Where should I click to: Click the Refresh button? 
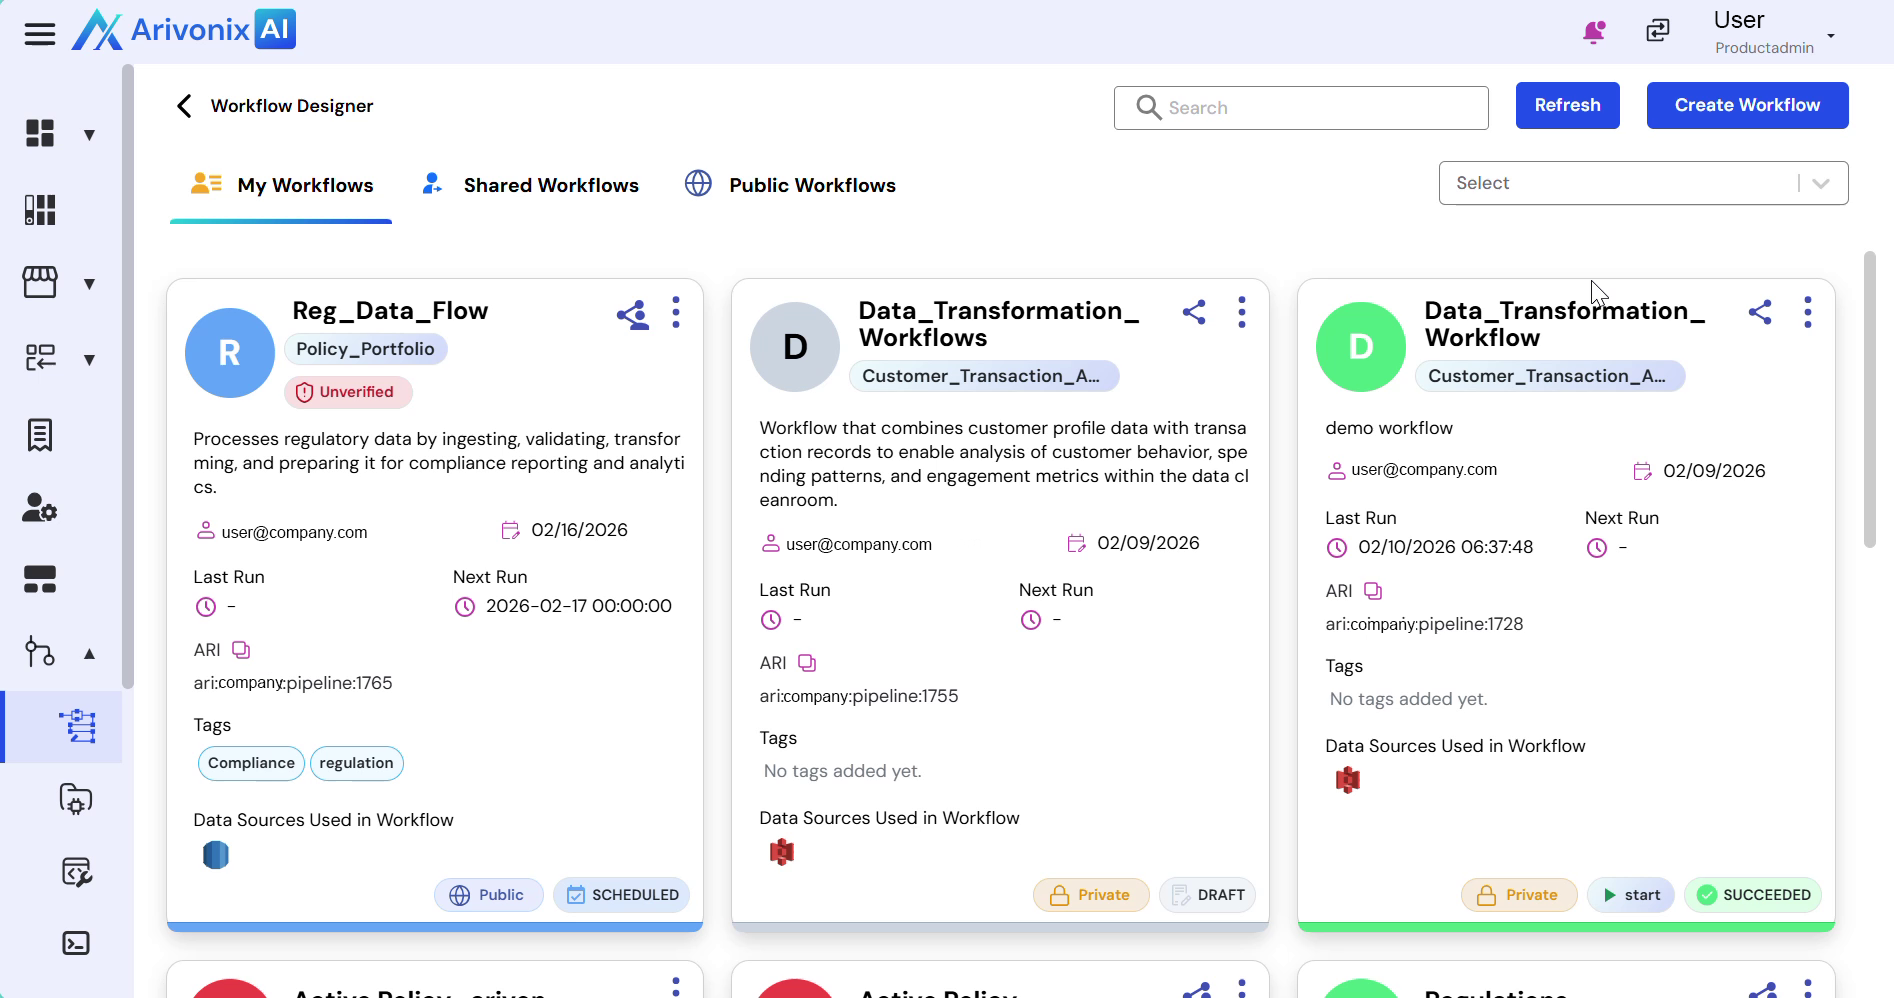pyautogui.click(x=1567, y=105)
